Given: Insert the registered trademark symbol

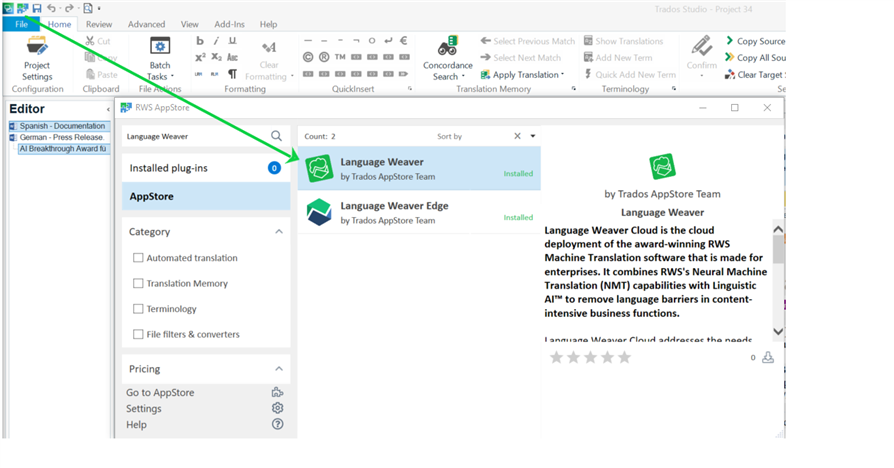Looking at the screenshot, I should point(324,57).
